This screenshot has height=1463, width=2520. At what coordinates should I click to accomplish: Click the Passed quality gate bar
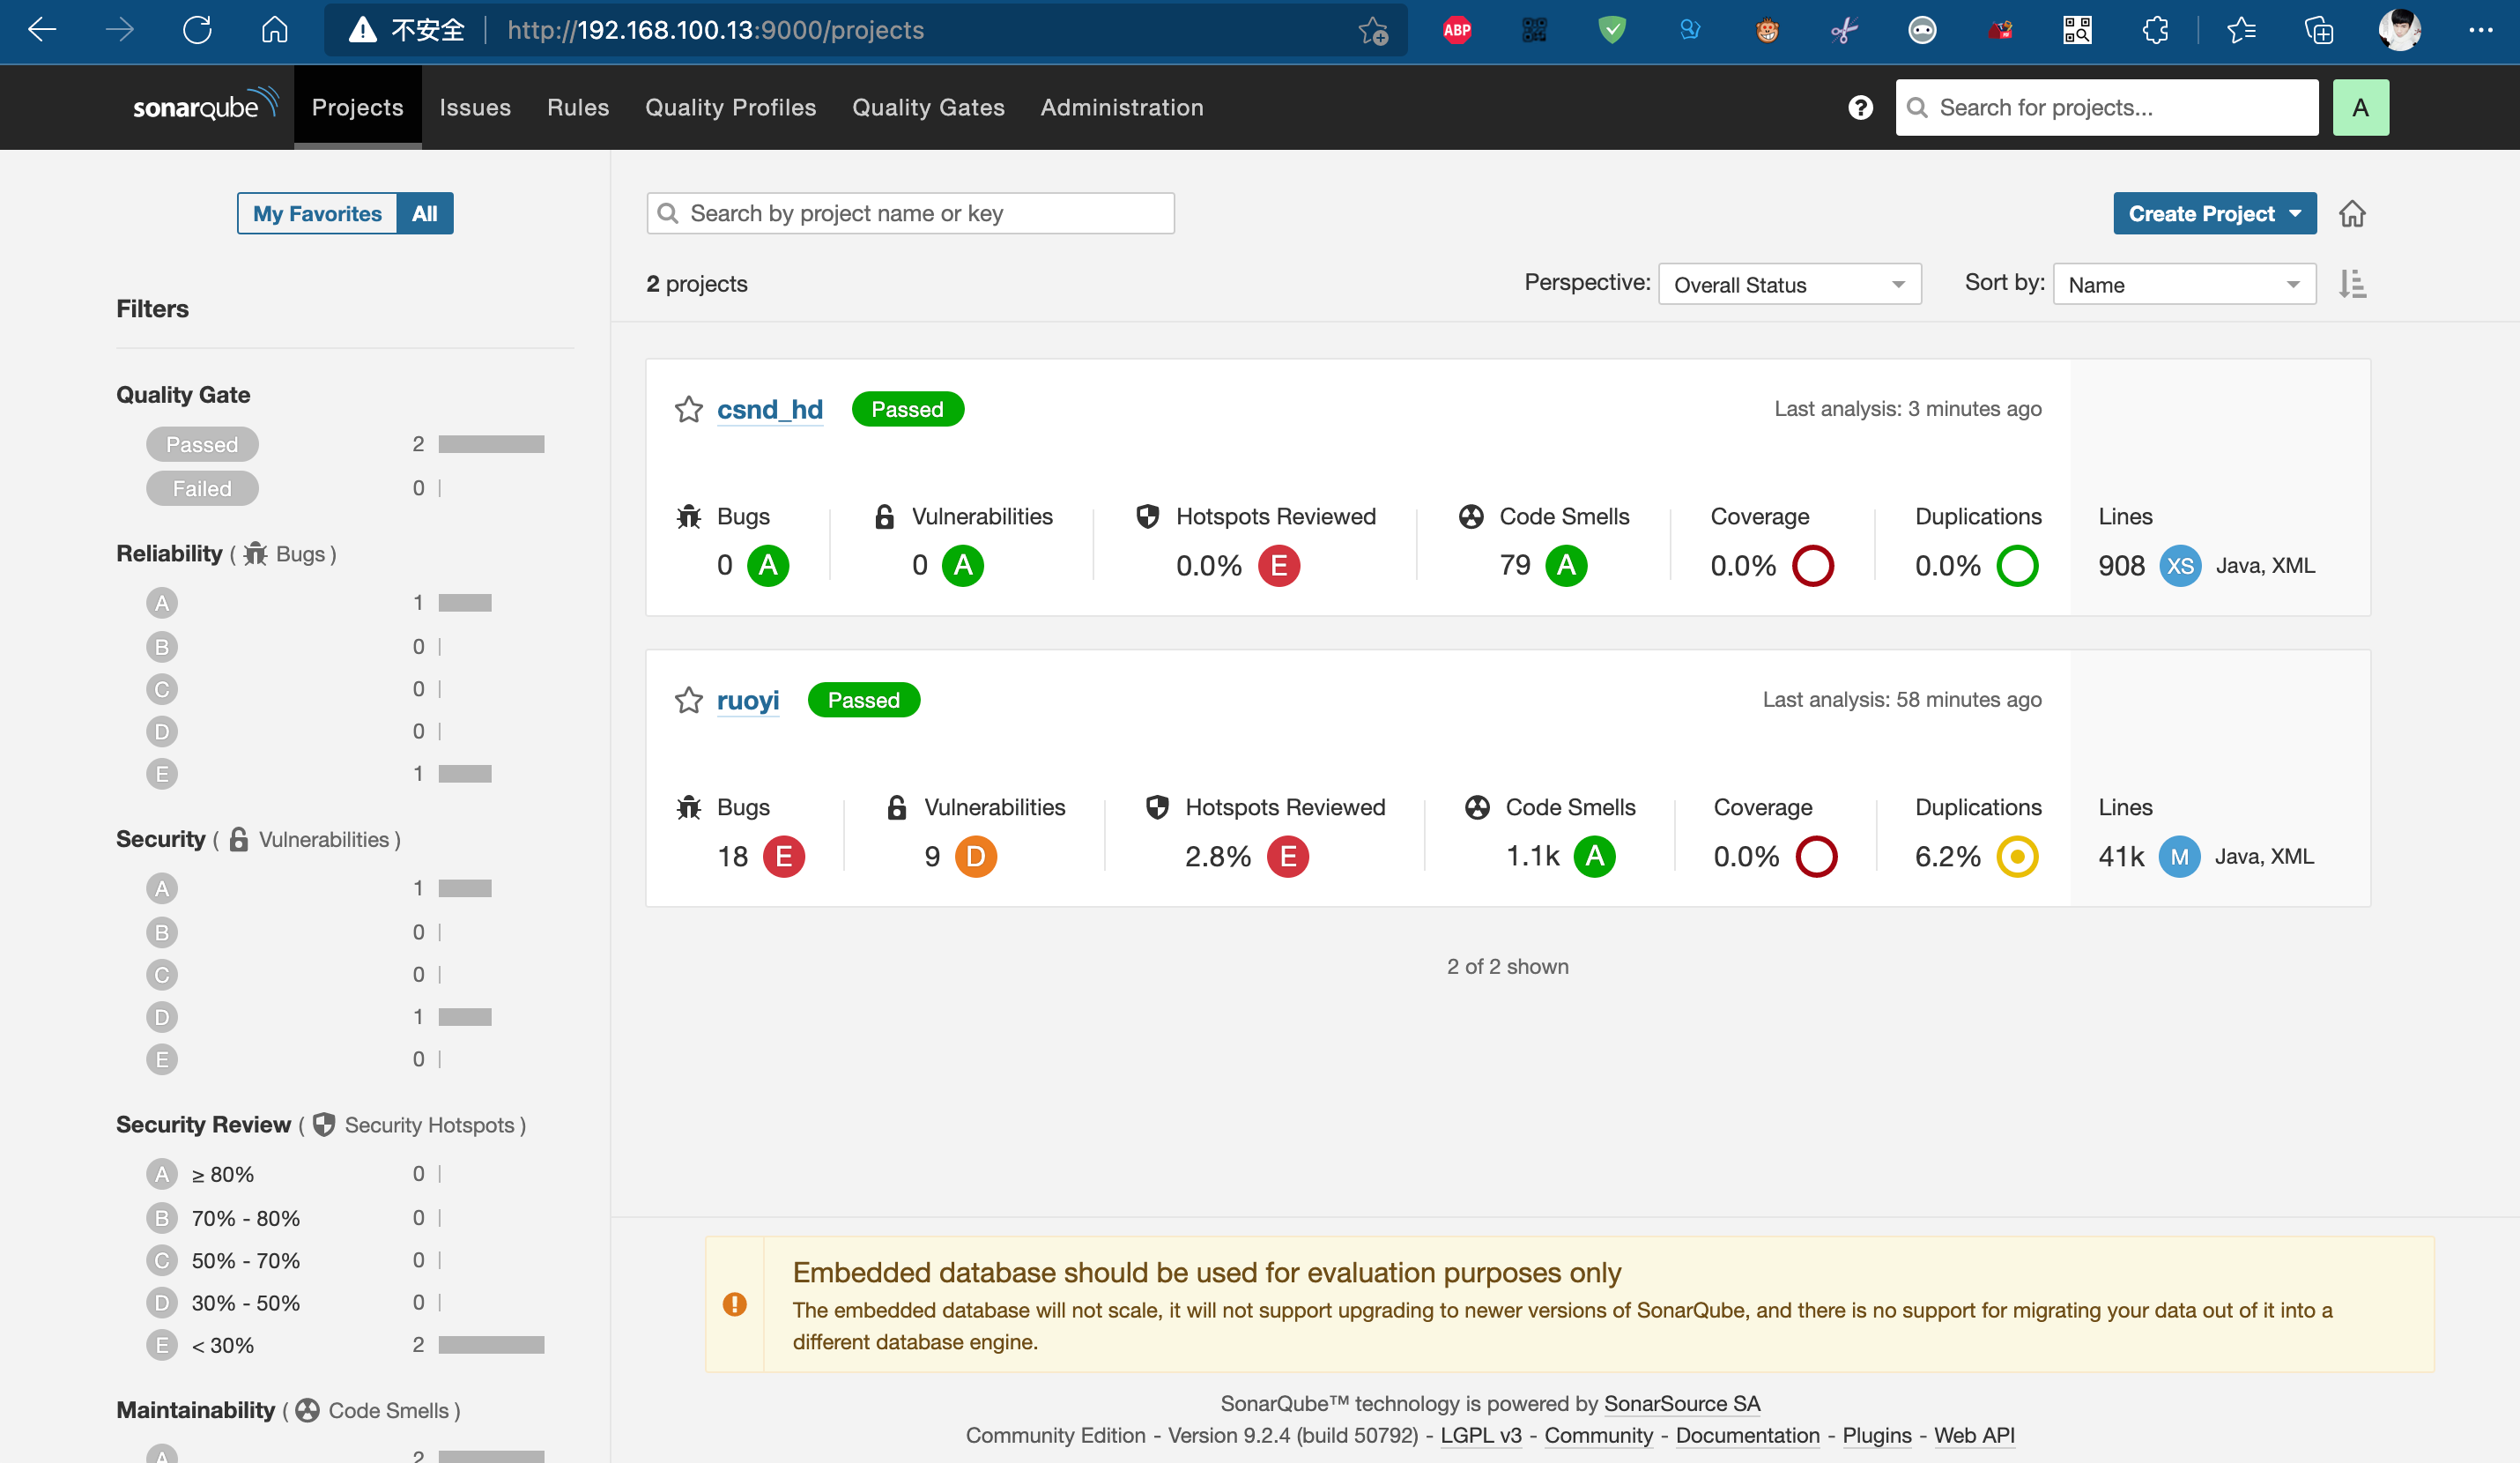[x=491, y=444]
